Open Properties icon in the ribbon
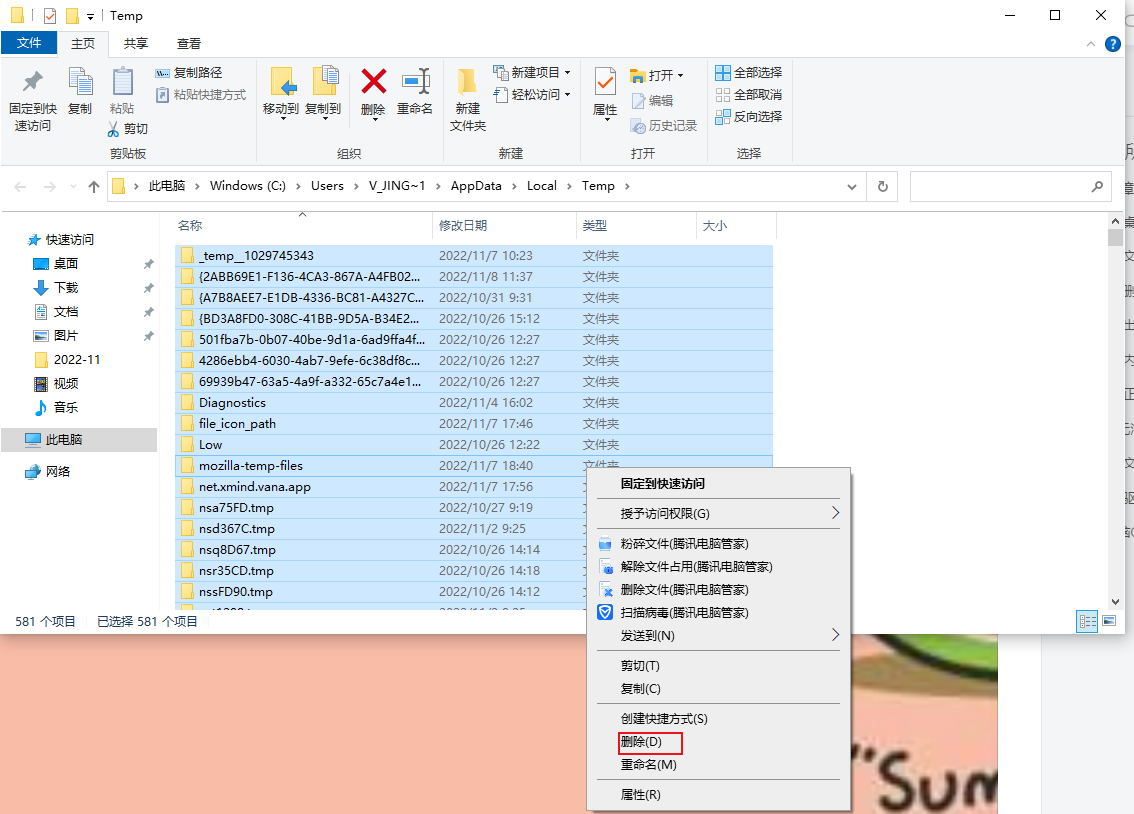The height and width of the screenshot is (814, 1134). 605,83
